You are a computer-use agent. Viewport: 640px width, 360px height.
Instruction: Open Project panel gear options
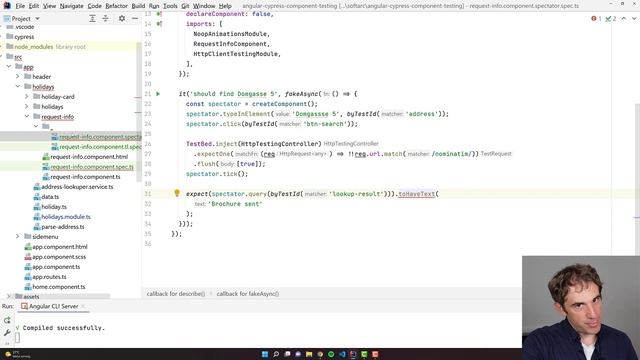122,18
